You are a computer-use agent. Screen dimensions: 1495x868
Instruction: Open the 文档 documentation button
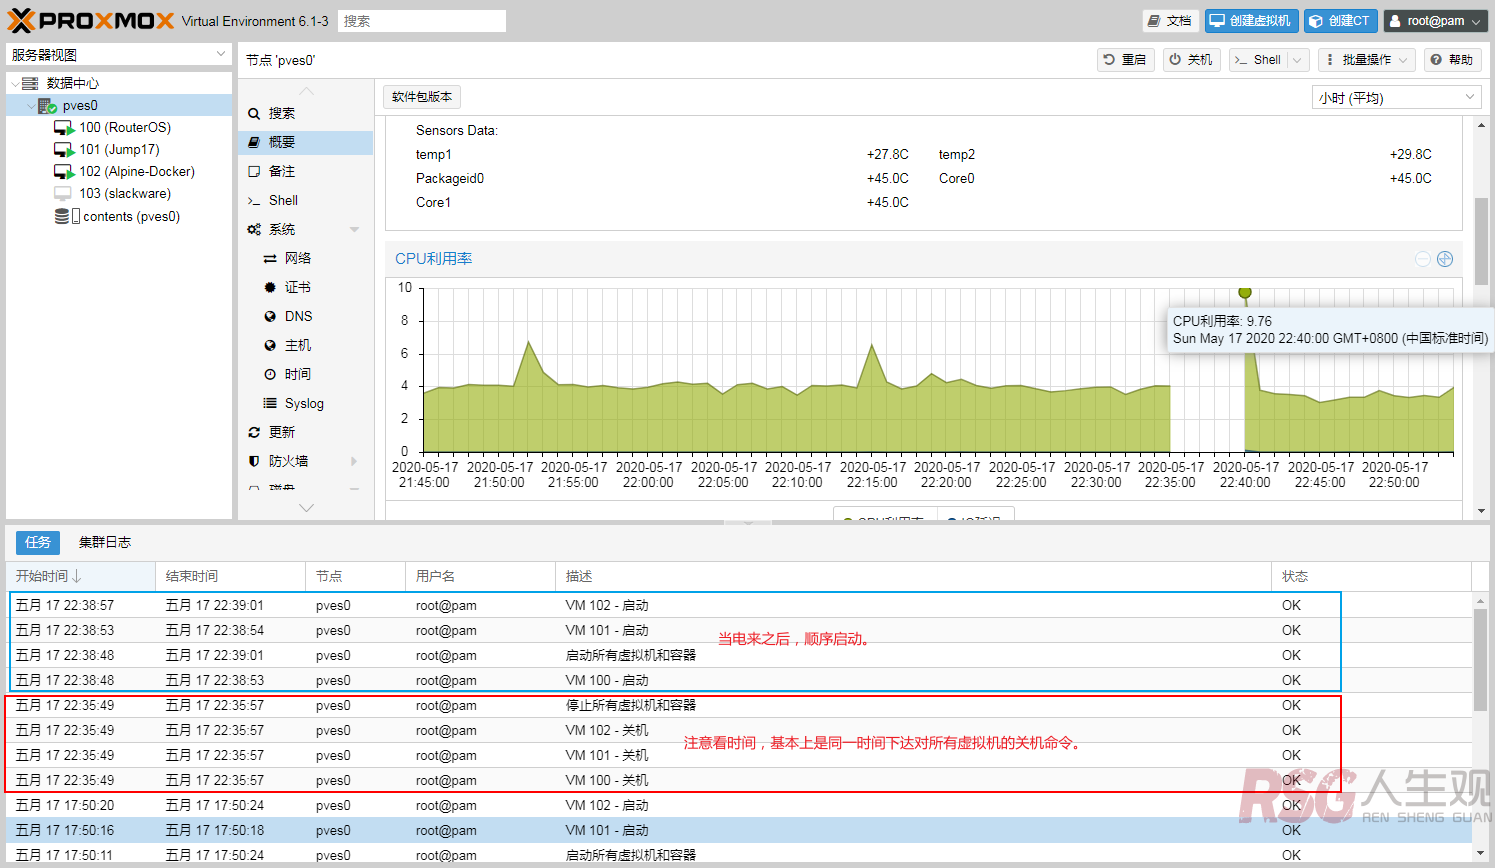coord(1170,20)
